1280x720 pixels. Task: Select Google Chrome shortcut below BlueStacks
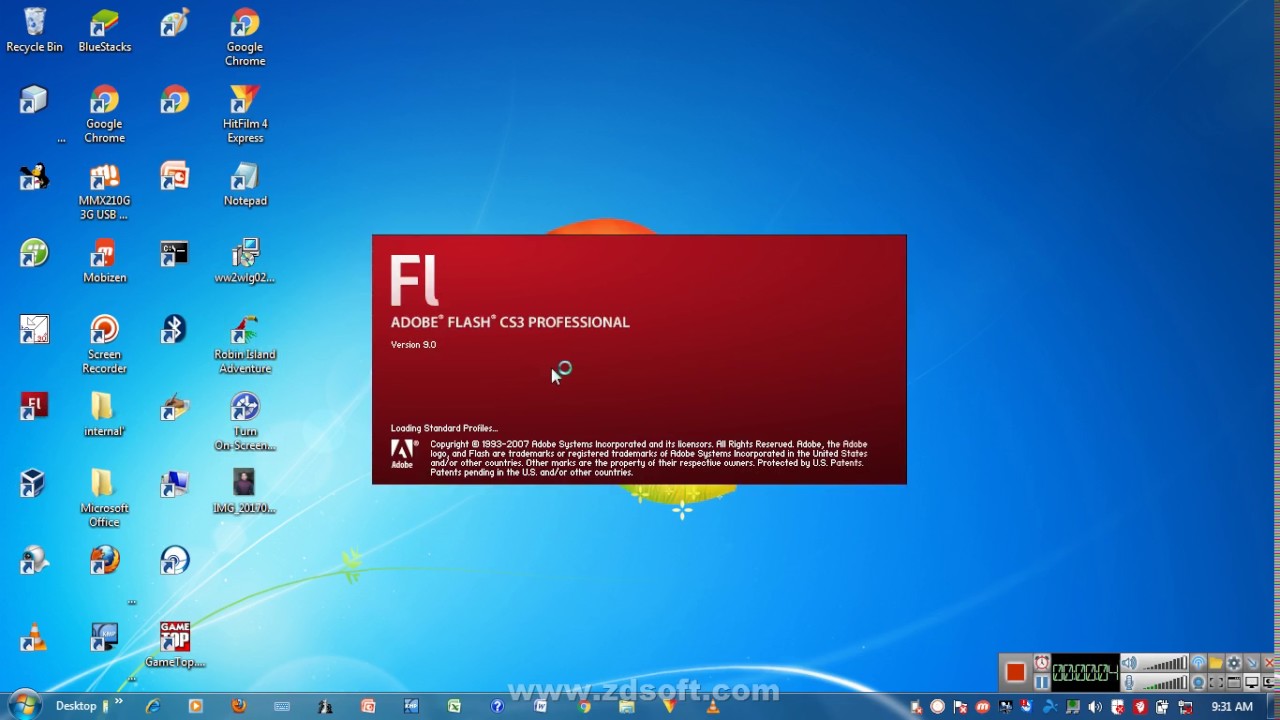pyautogui.click(x=104, y=114)
